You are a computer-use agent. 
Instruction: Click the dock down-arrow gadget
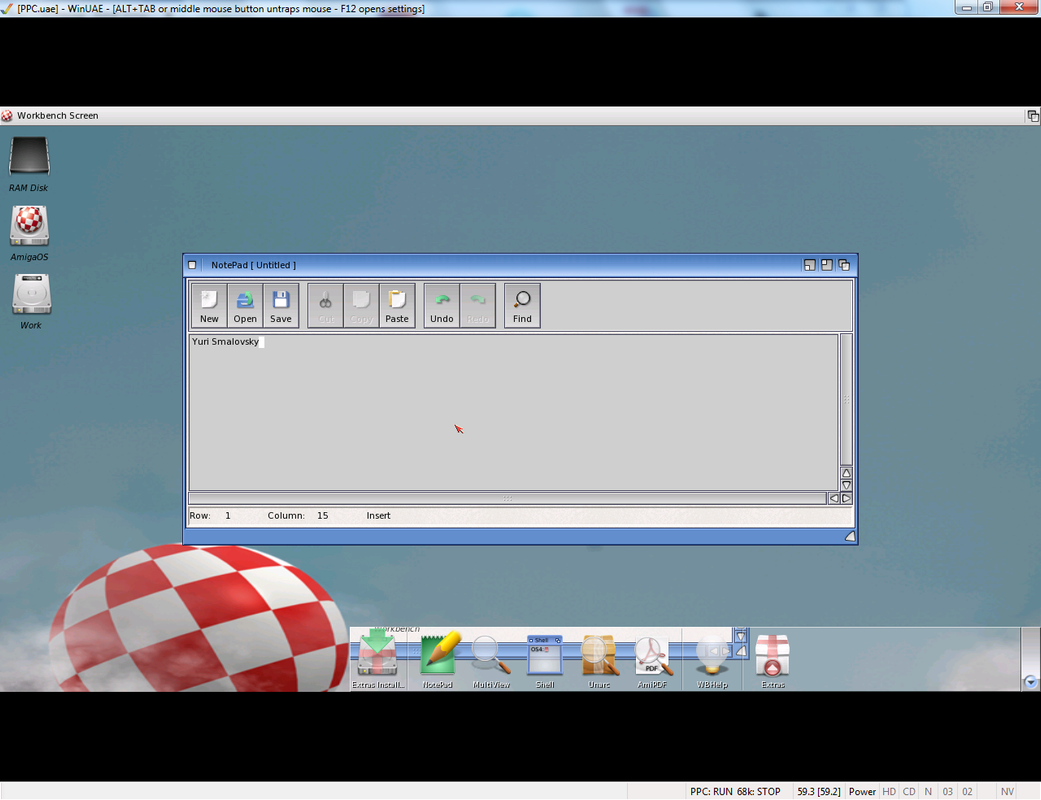[741, 636]
